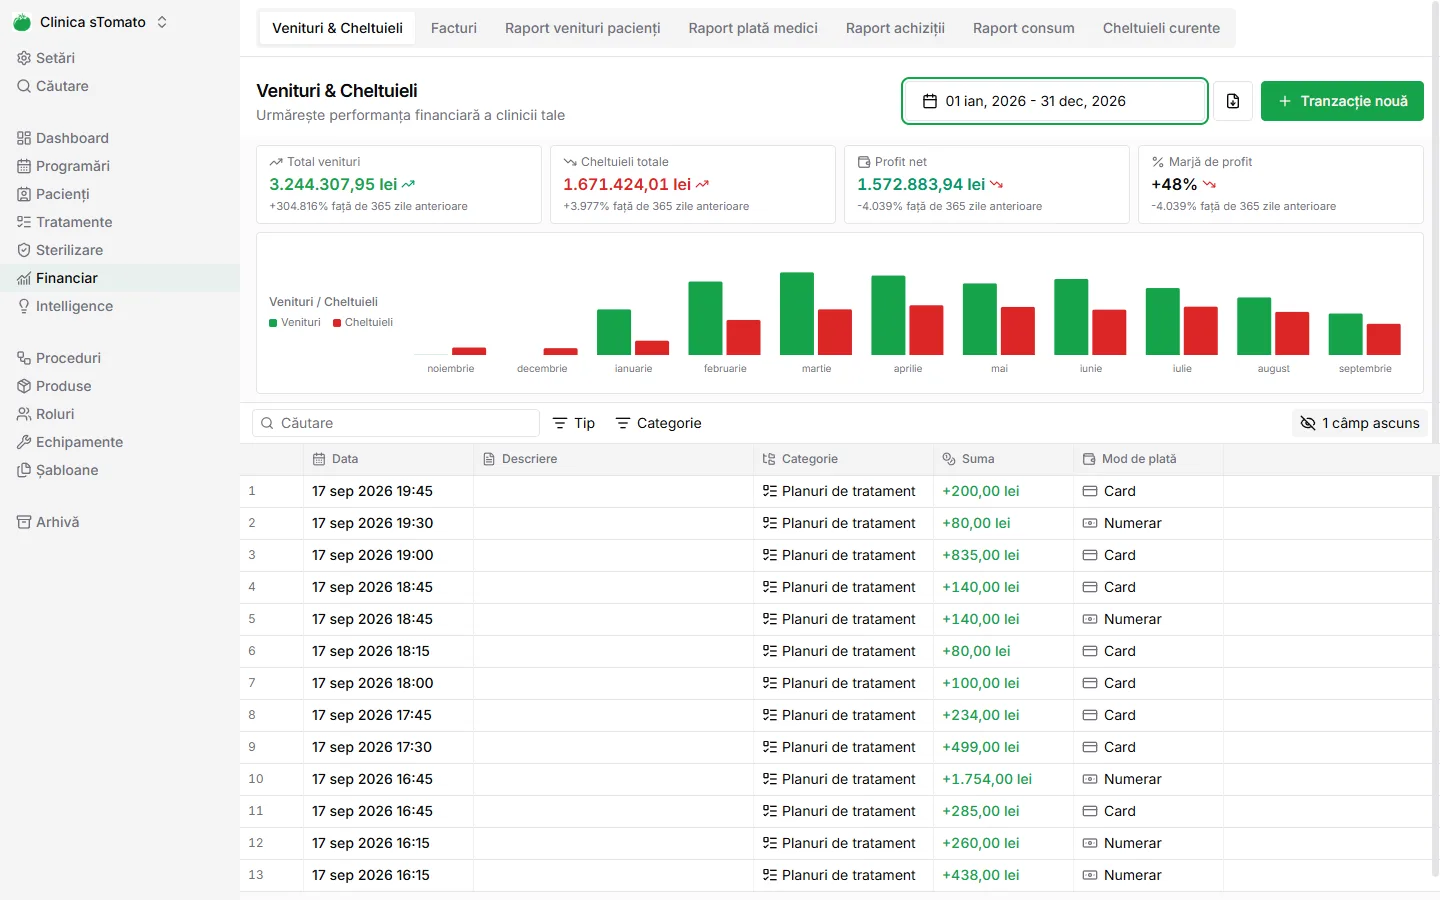Open the Tip filter dropdown
The width and height of the screenshot is (1440, 900).
click(x=574, y=423)
